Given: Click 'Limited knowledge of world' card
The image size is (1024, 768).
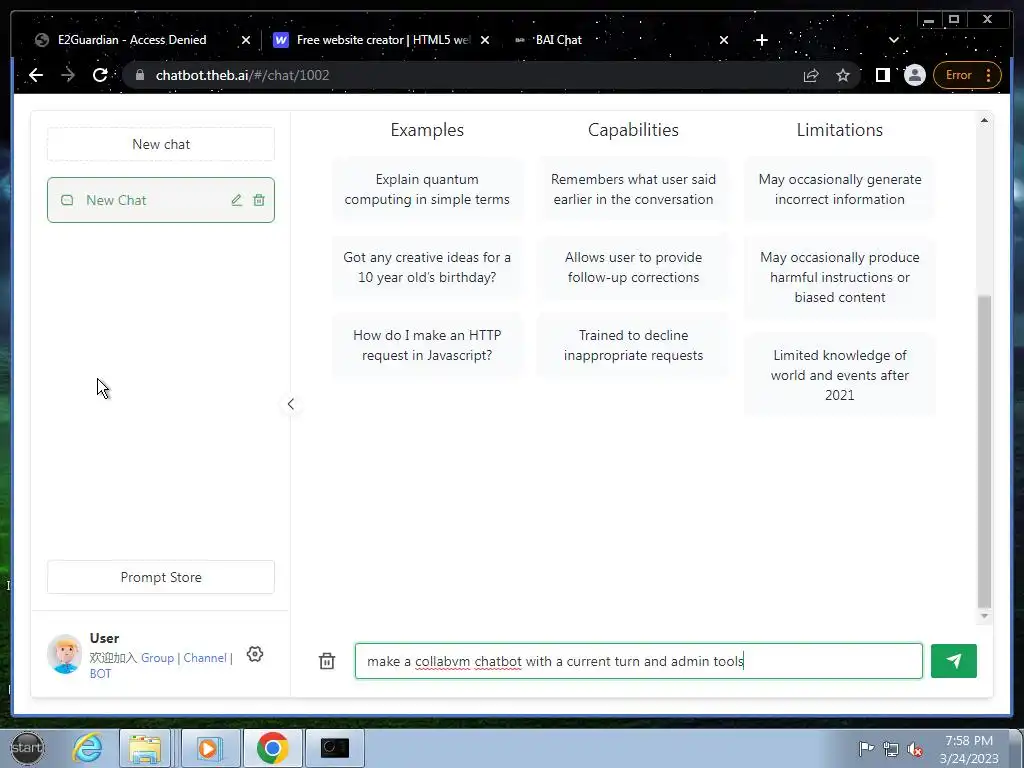Looking at the screenshot, I should click(x=840, y=375).
